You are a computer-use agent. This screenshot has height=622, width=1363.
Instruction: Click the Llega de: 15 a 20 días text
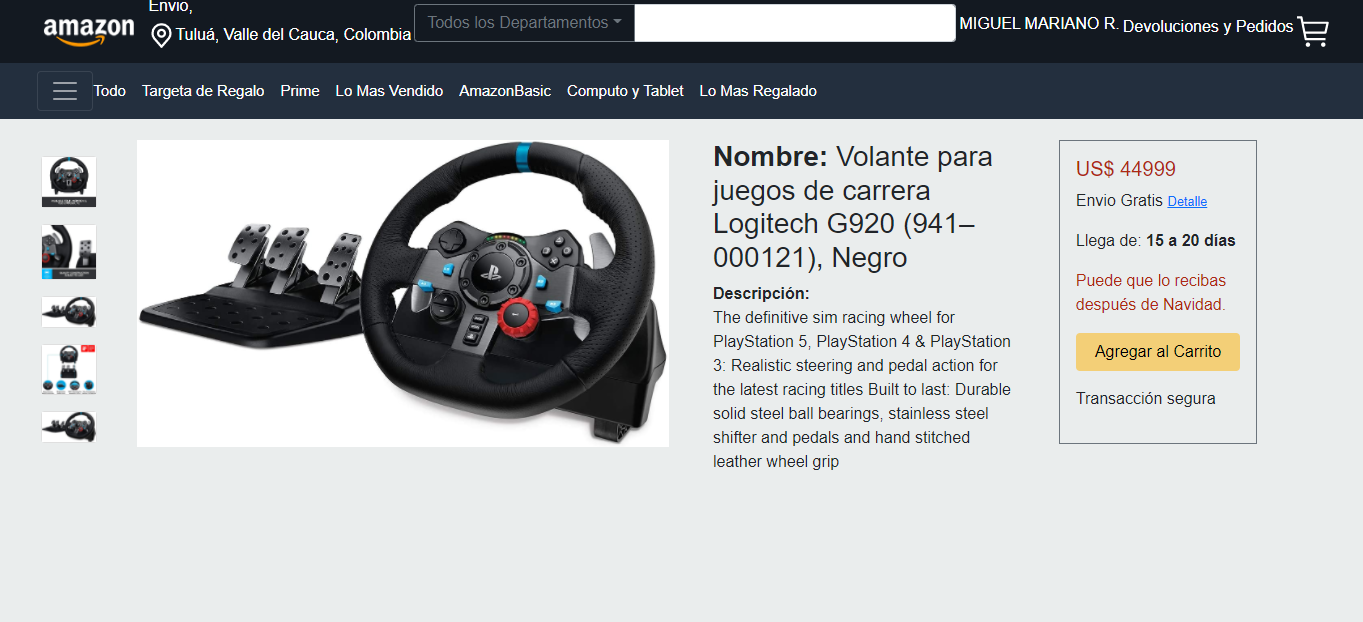1156,241
